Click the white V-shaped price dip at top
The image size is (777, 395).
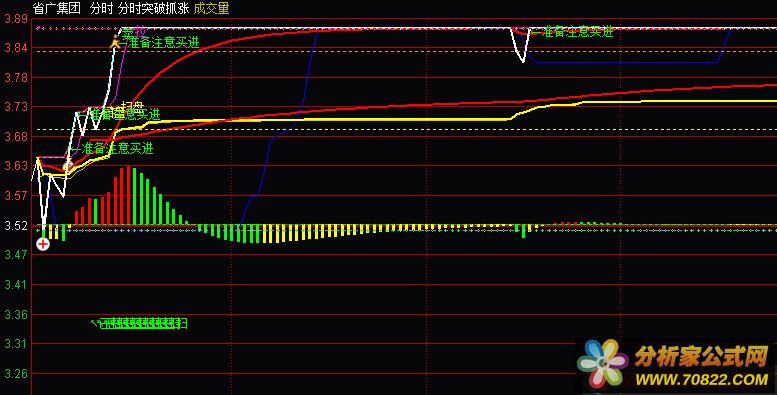[x=521, y=45]
